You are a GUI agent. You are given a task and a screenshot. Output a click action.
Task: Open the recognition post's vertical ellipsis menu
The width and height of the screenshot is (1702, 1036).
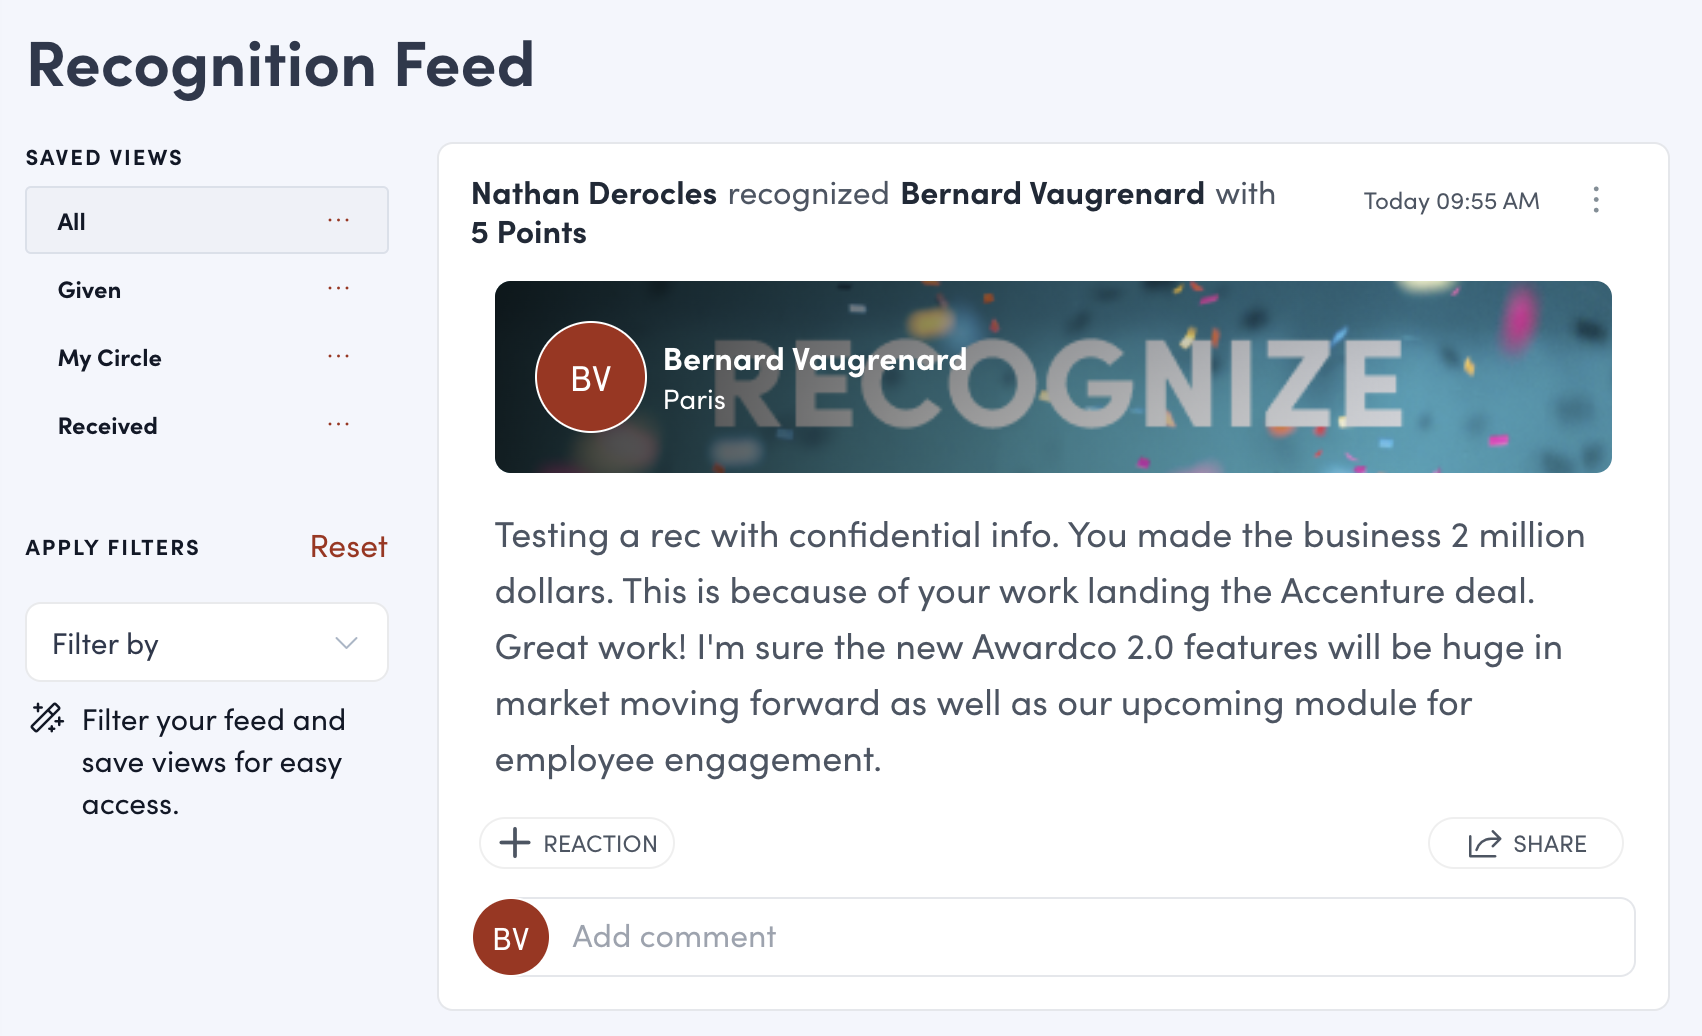point(1596,200)
